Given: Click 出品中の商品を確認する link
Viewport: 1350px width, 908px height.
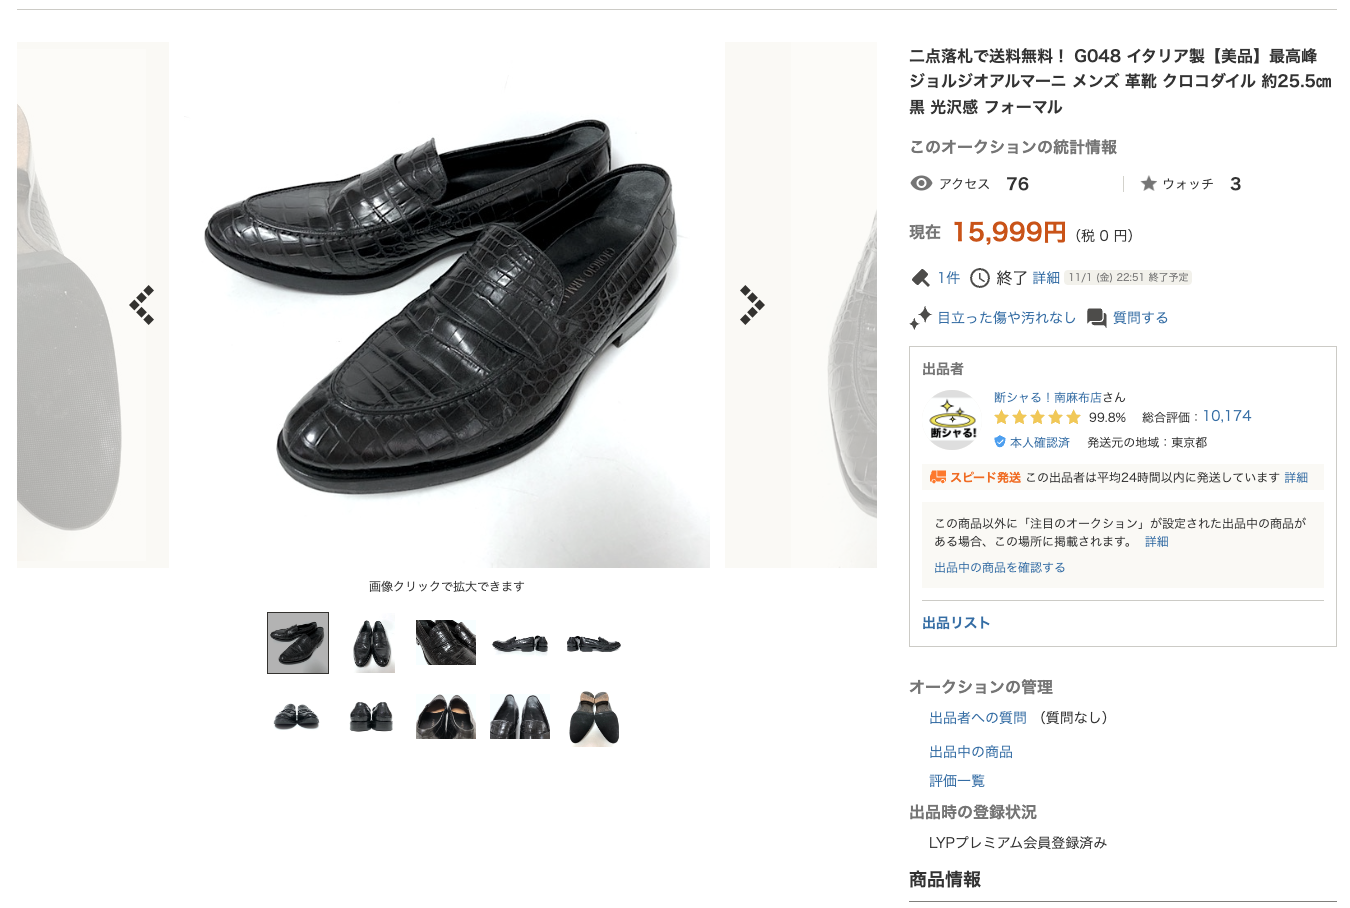Looking at the screenshot, I should click(1000, 567).
